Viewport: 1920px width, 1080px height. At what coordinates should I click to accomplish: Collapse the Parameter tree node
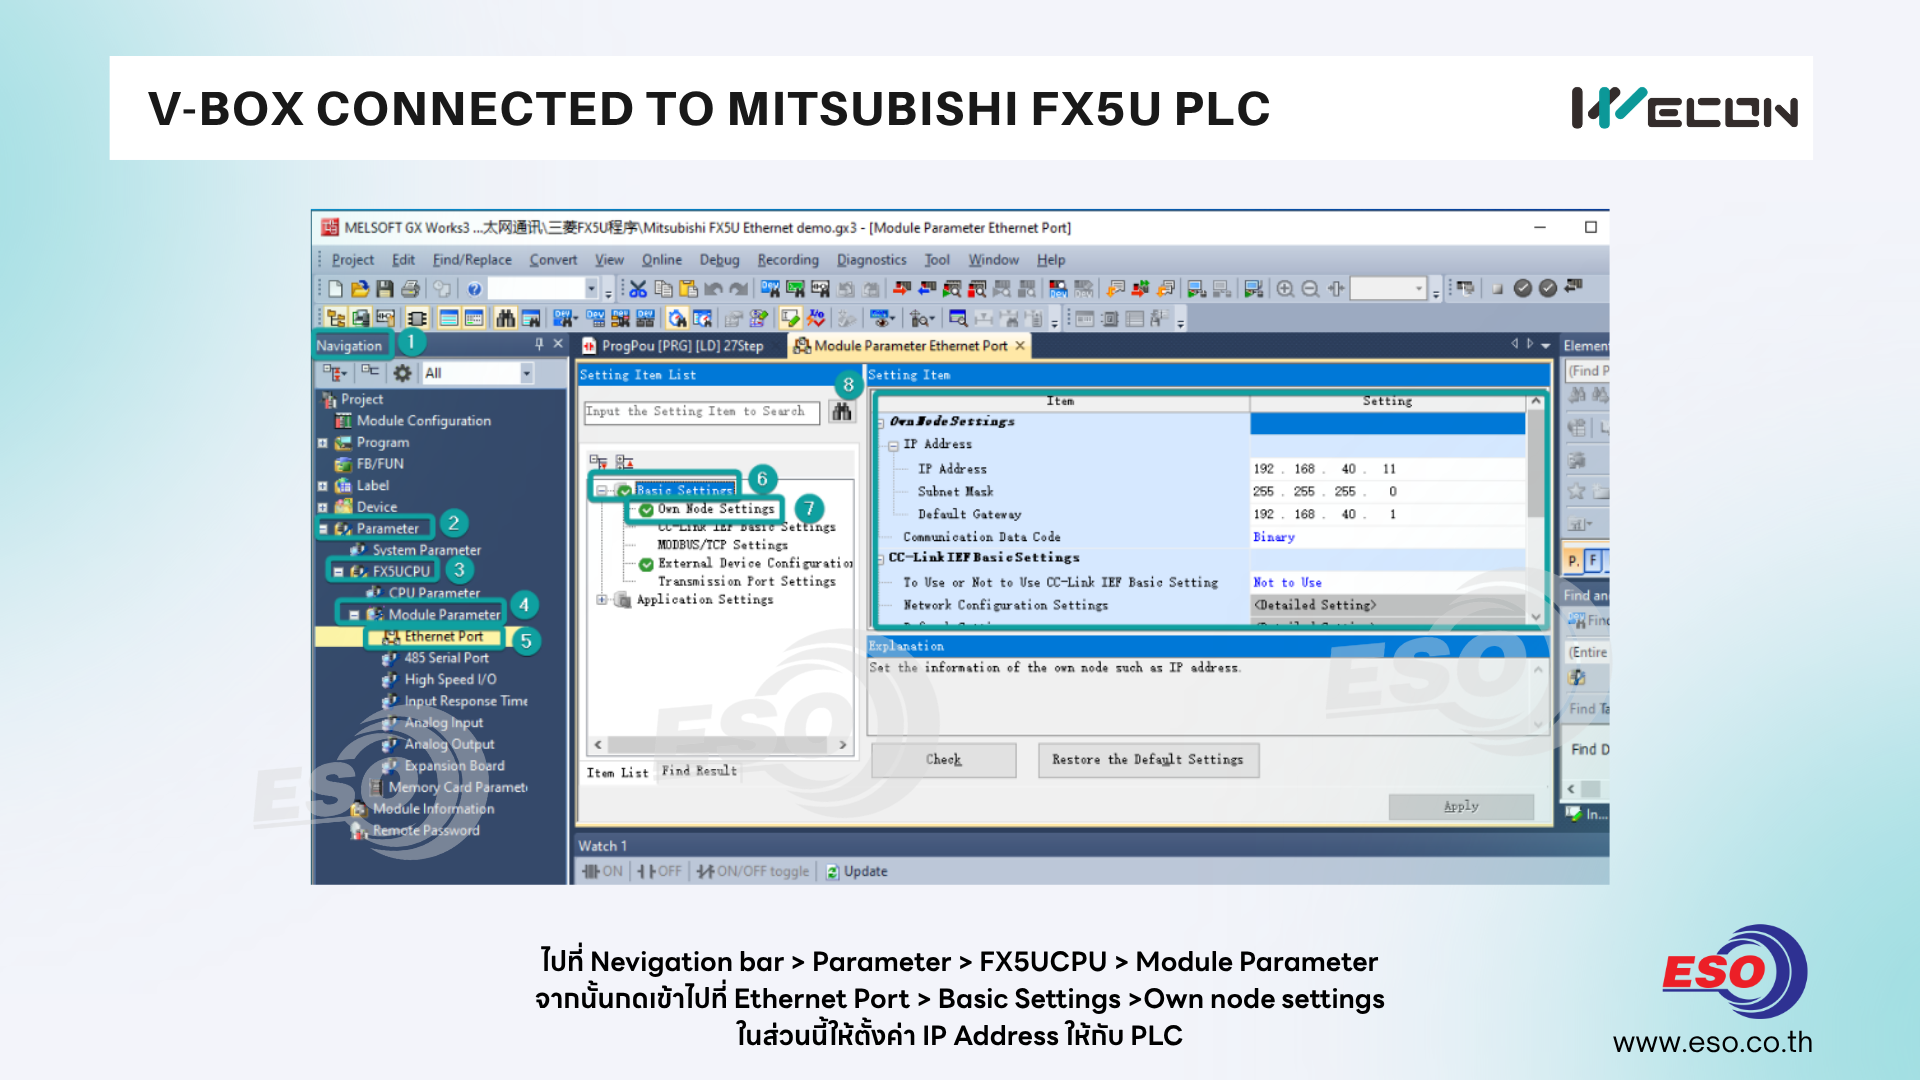coord(323,528)
